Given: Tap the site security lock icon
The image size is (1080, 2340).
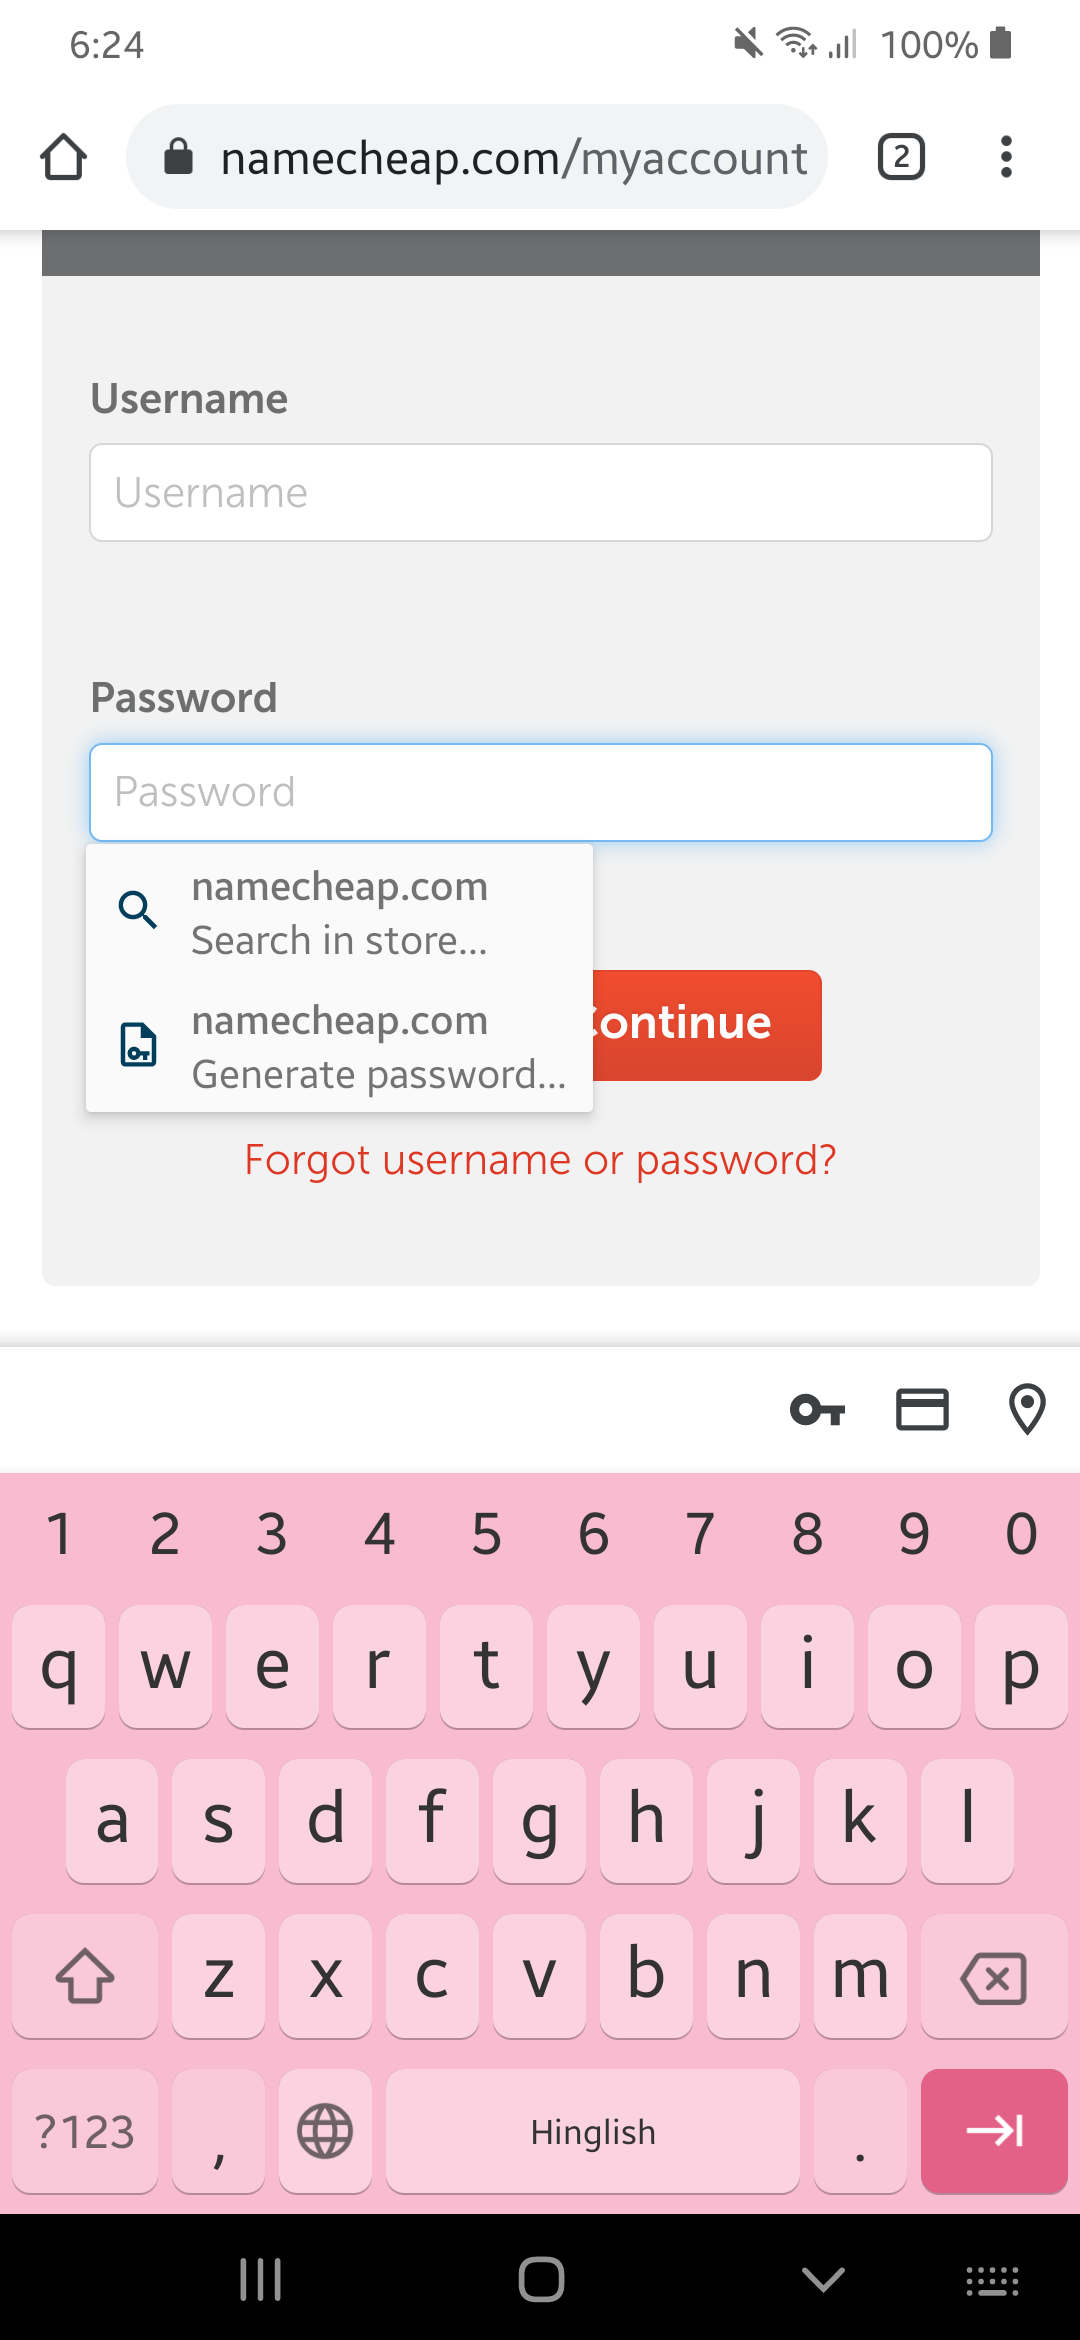Looking at the screenshot, I should (x=180, y=156).
